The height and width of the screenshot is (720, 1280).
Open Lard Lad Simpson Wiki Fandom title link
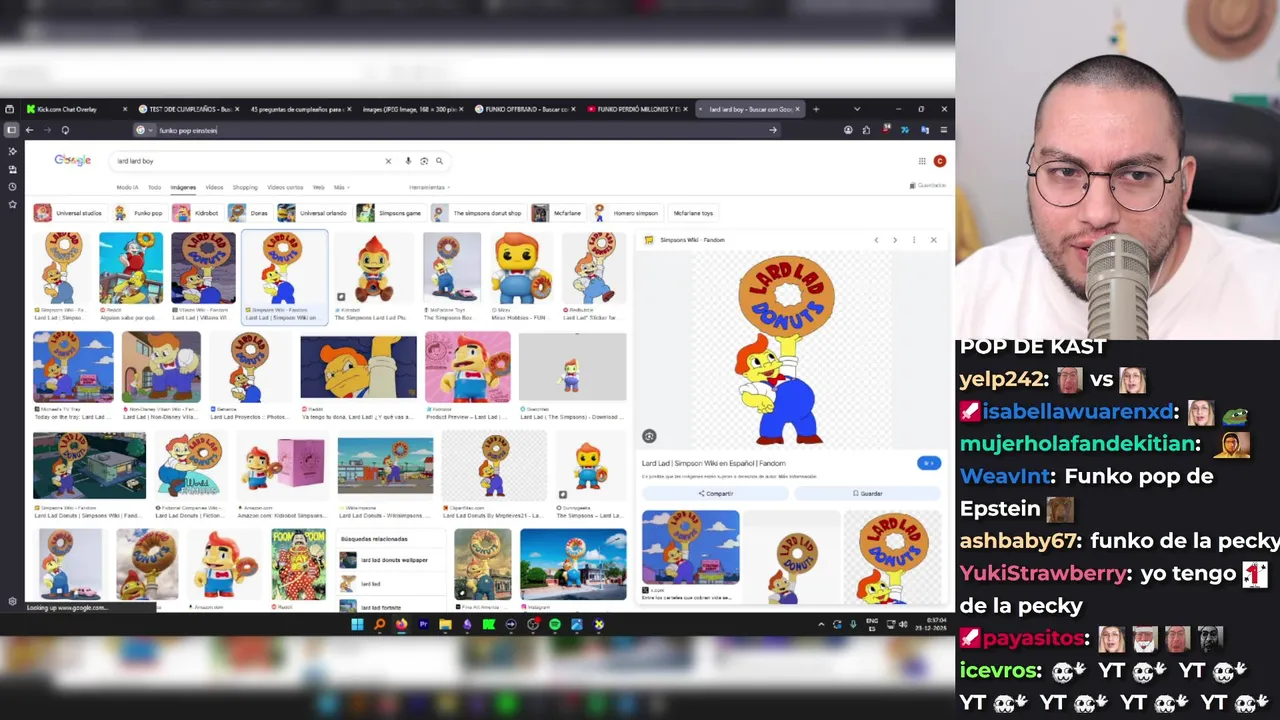713,463
